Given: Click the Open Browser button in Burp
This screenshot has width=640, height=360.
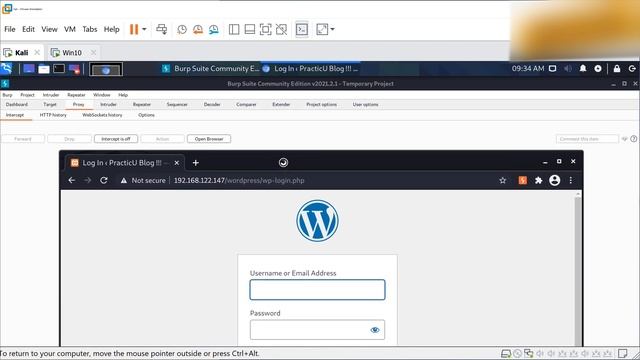Looking at the screenshot, I should 209,139.
